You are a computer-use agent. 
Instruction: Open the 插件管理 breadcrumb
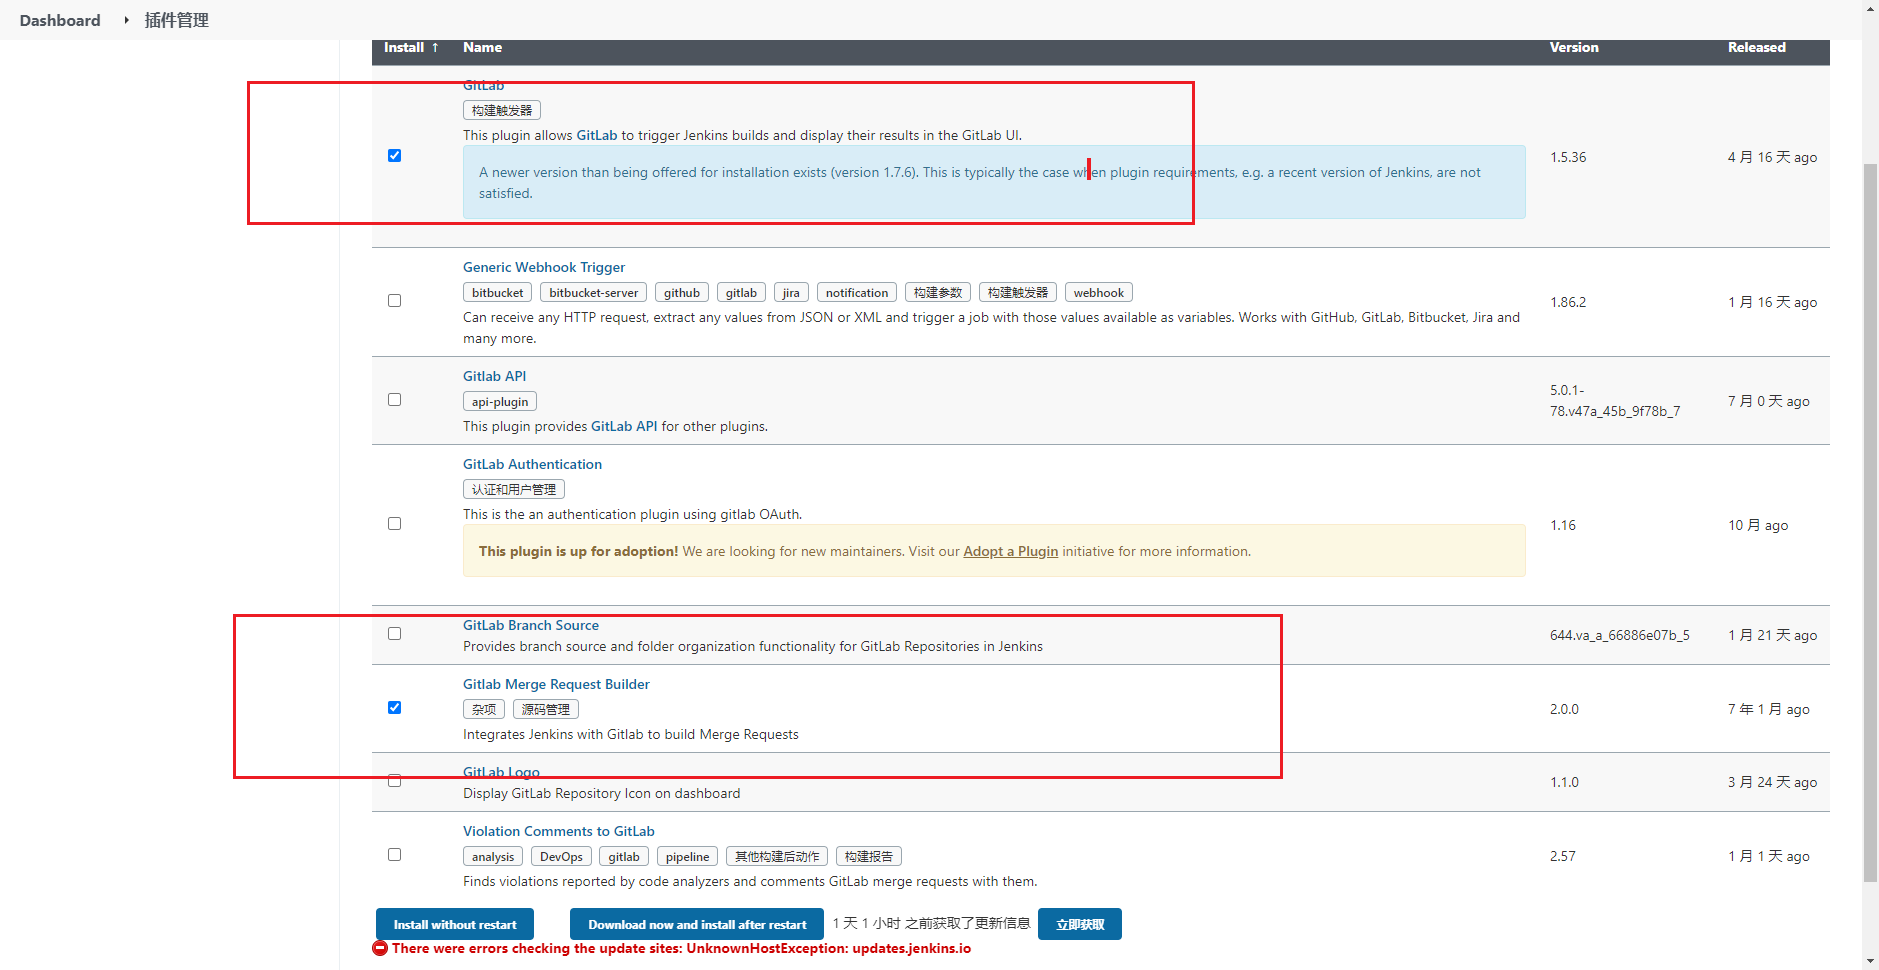tap(177, 20)
